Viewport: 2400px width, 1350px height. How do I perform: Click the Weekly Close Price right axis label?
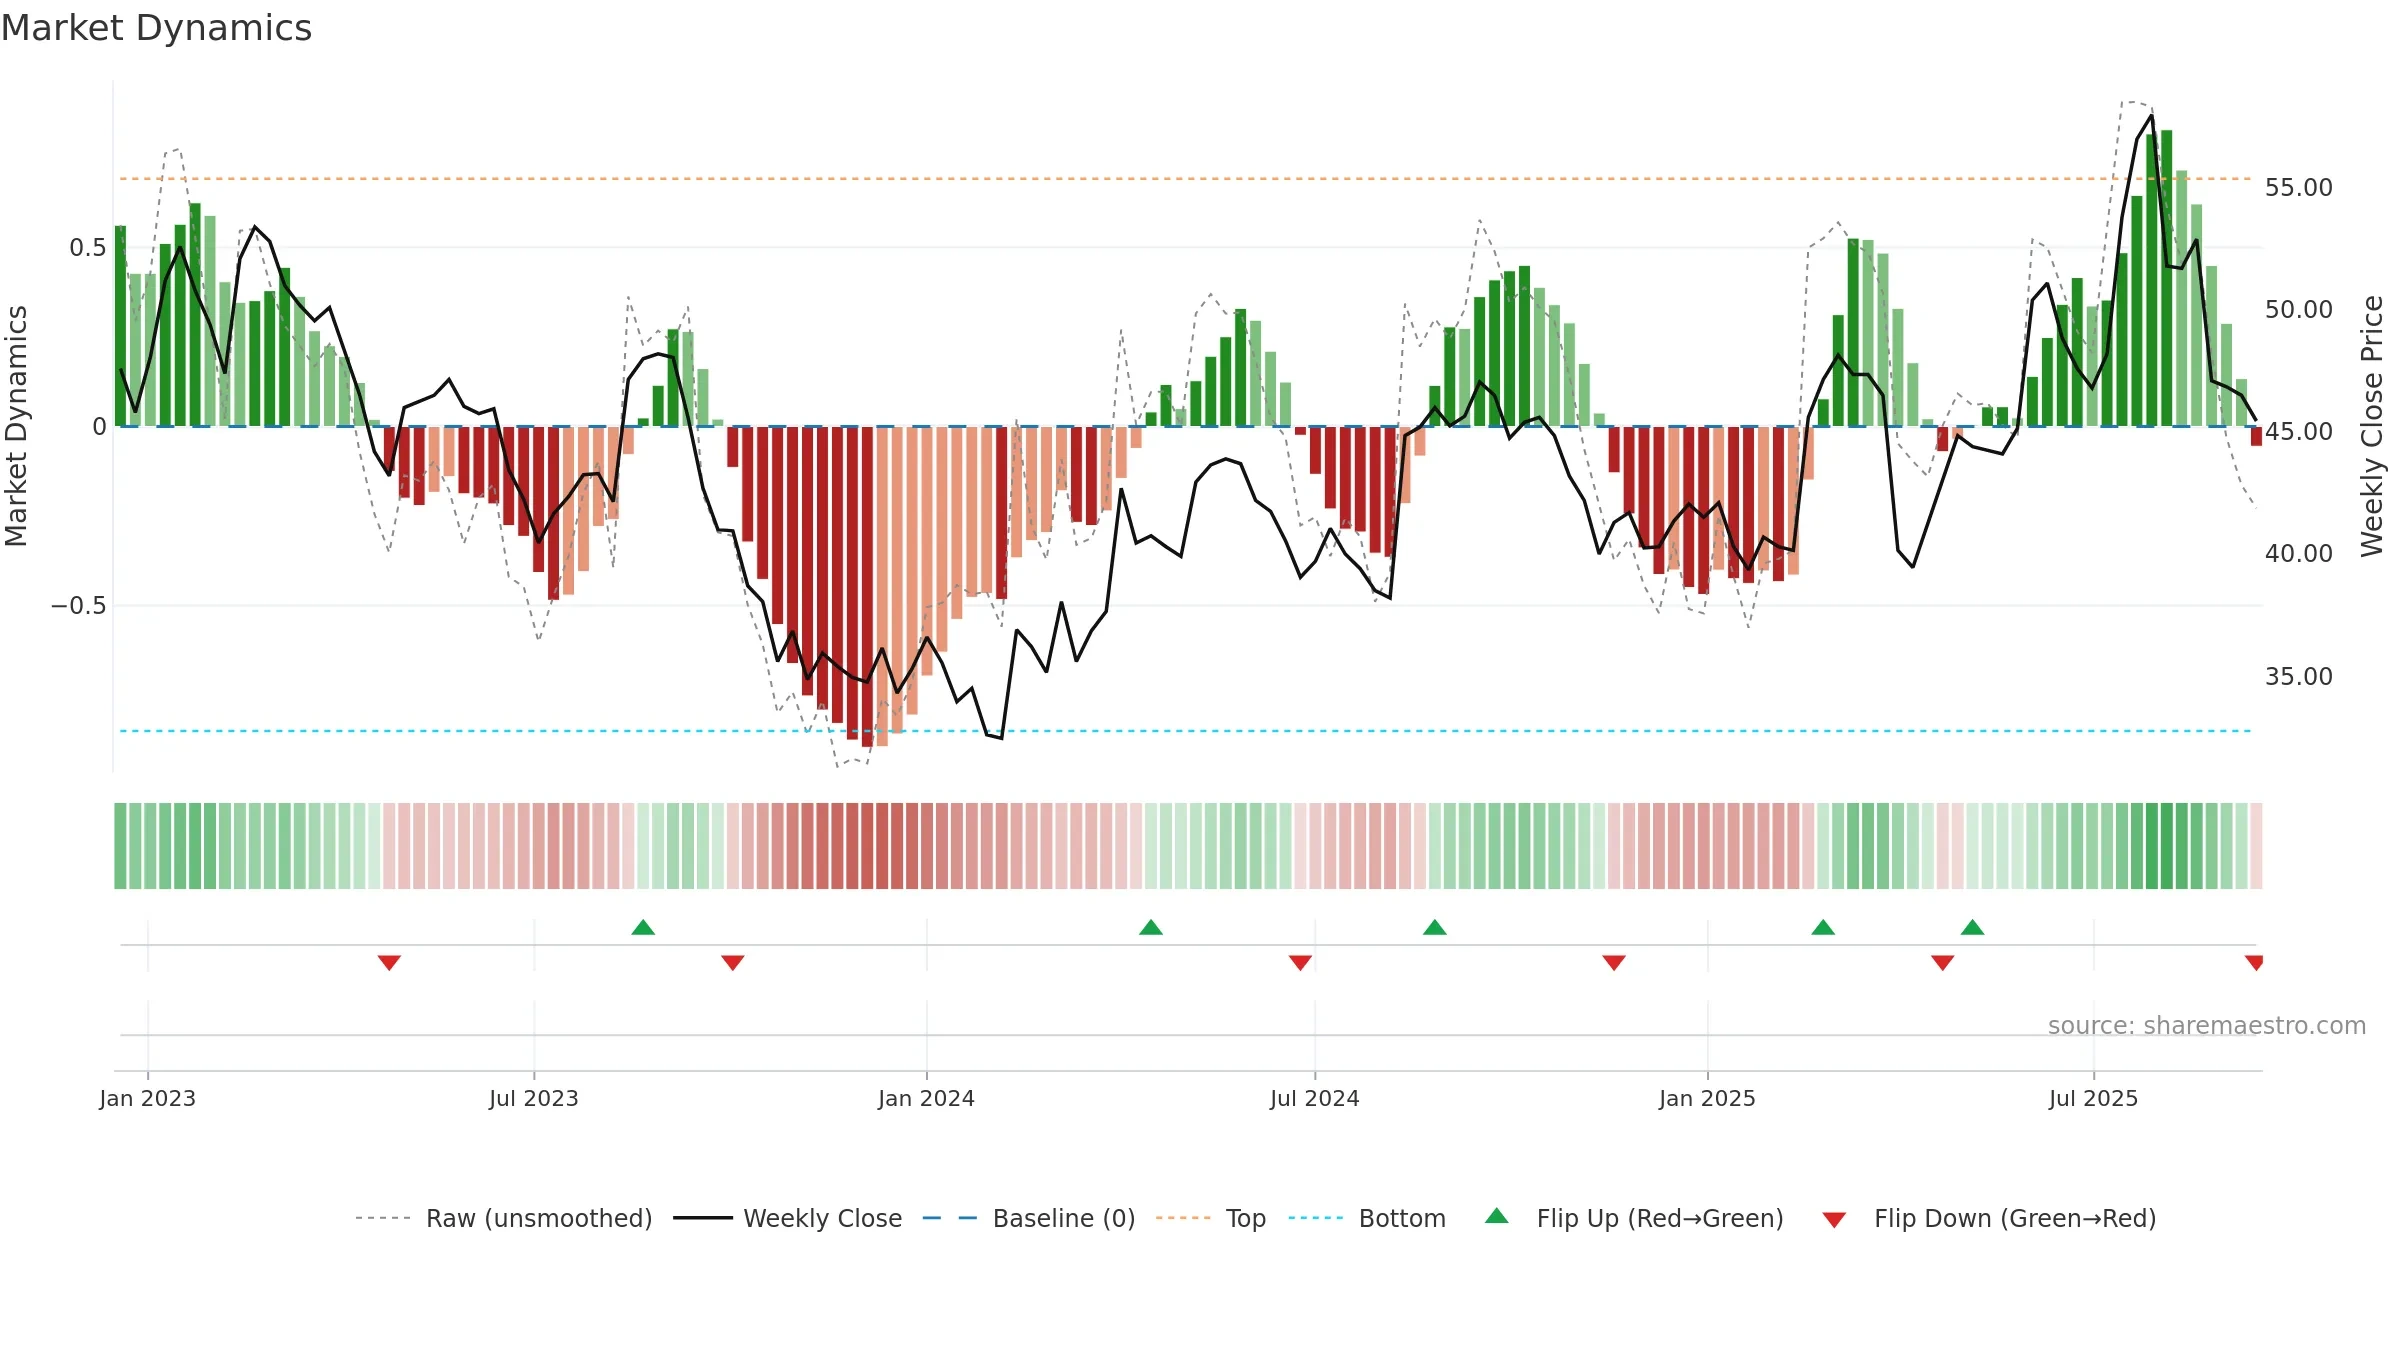2372,426
